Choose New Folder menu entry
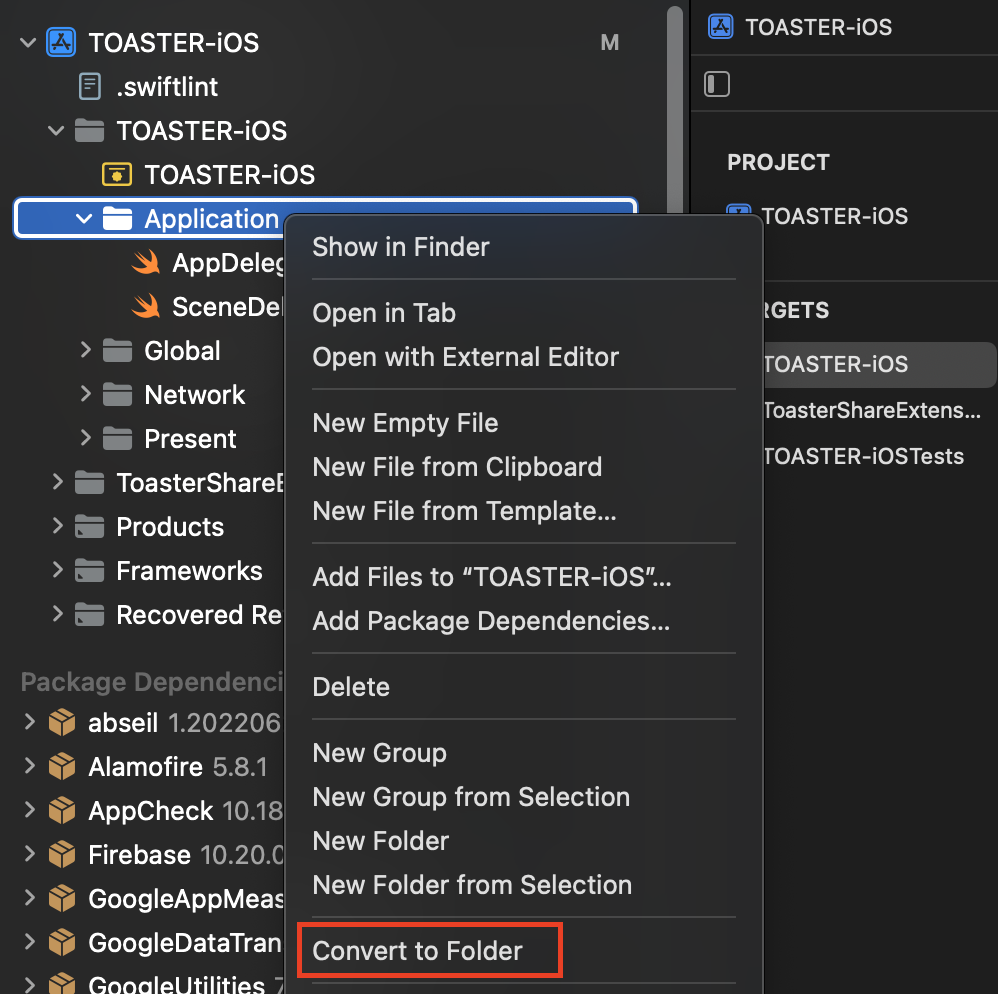The image size is (998, 994). click(x=381, y=841)
